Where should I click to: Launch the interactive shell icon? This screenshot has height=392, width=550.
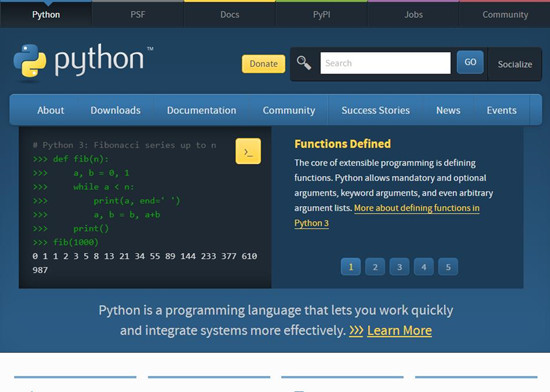pos(248,151)
